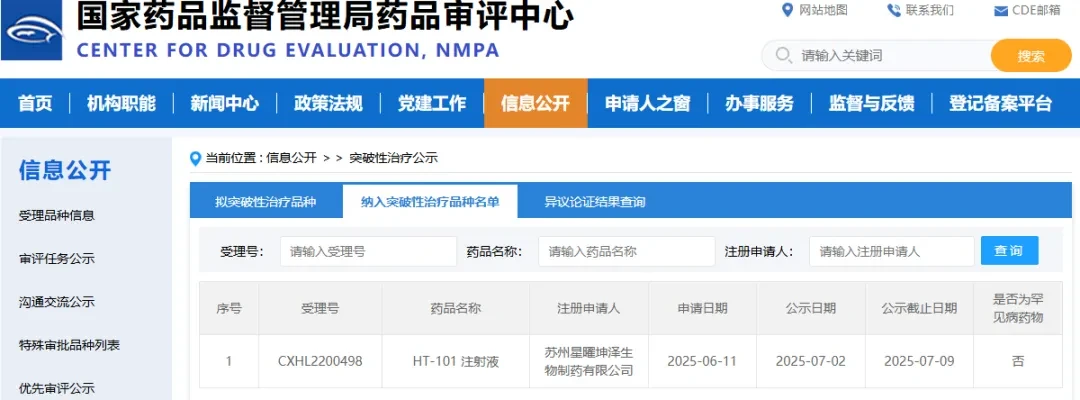Click 受理号 CXHL2200498 in the table

point(320,361)
